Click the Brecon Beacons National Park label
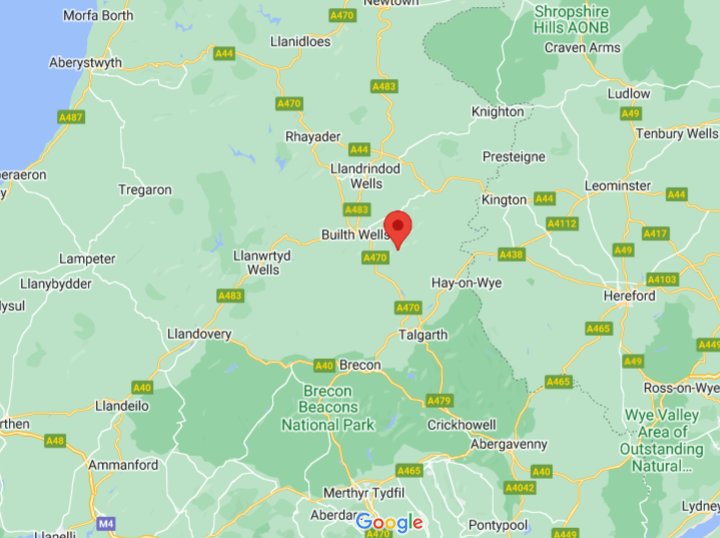The width and height of the screenshot is (720, 538). coord(328,408)
